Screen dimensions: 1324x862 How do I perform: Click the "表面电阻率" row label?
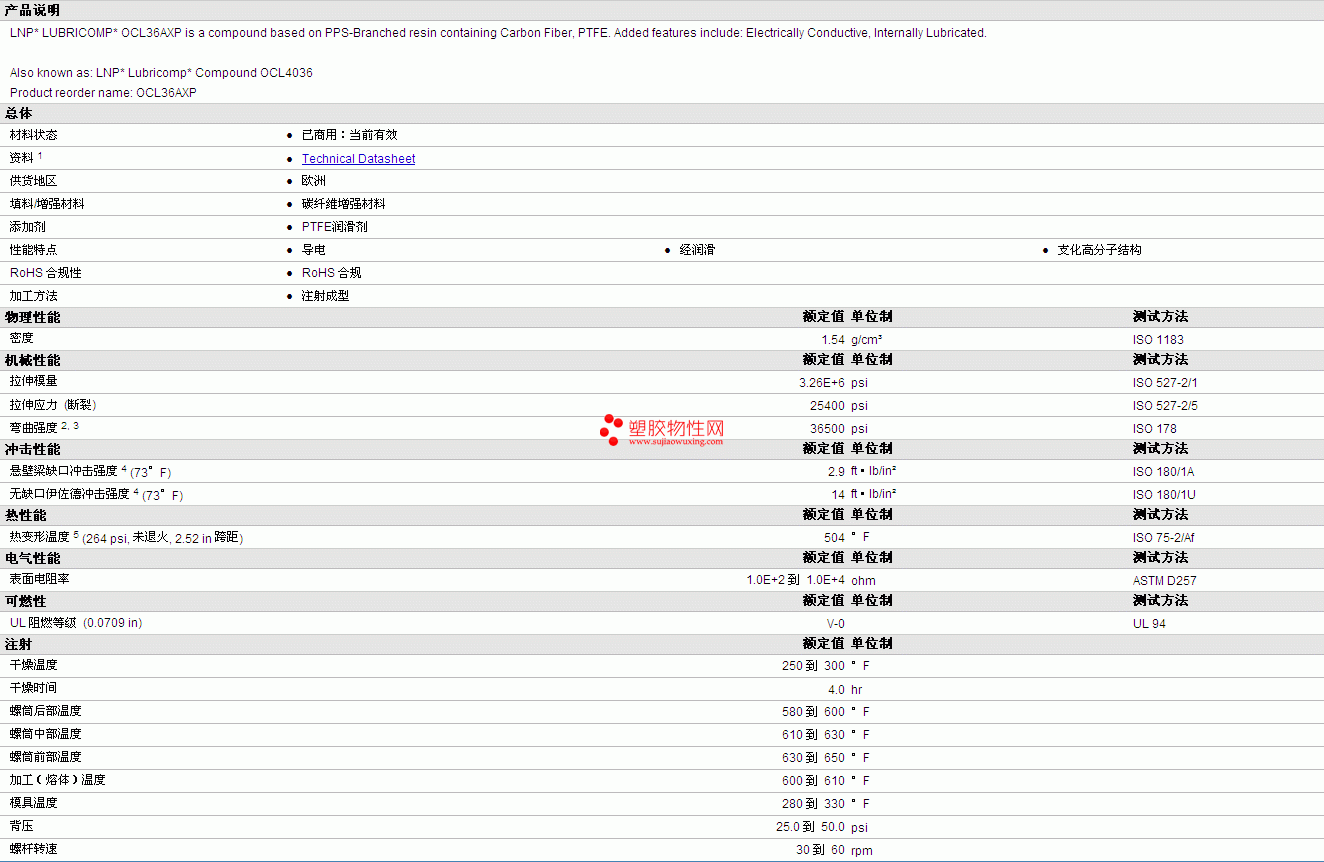pos(40,579)
